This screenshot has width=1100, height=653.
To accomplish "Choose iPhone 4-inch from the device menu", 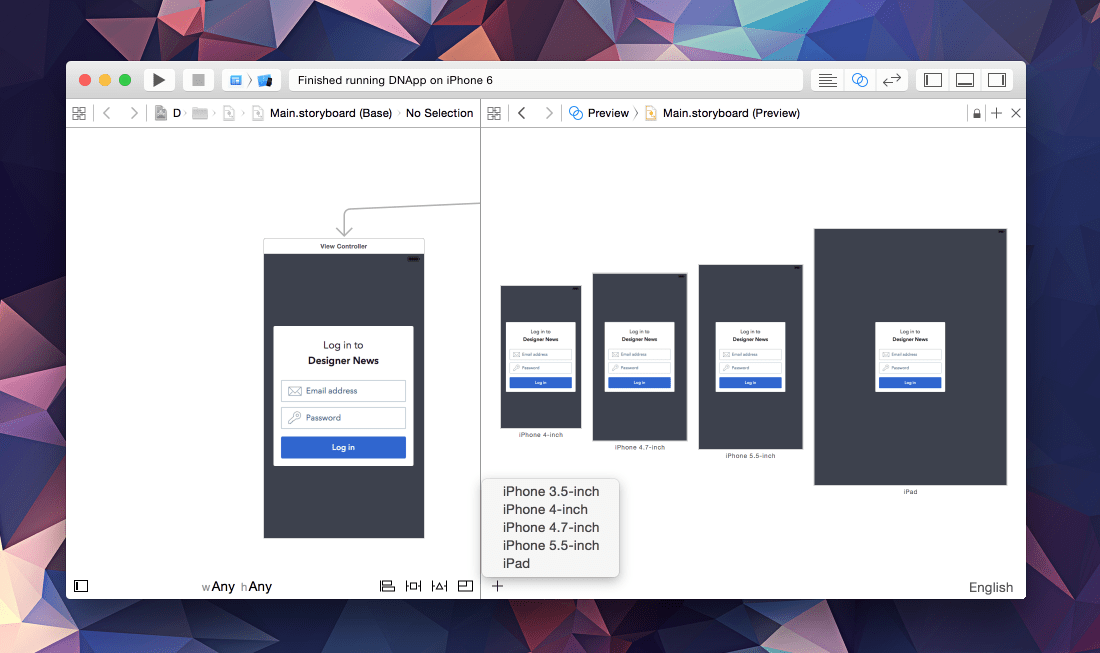I will (x=551, y=510).
